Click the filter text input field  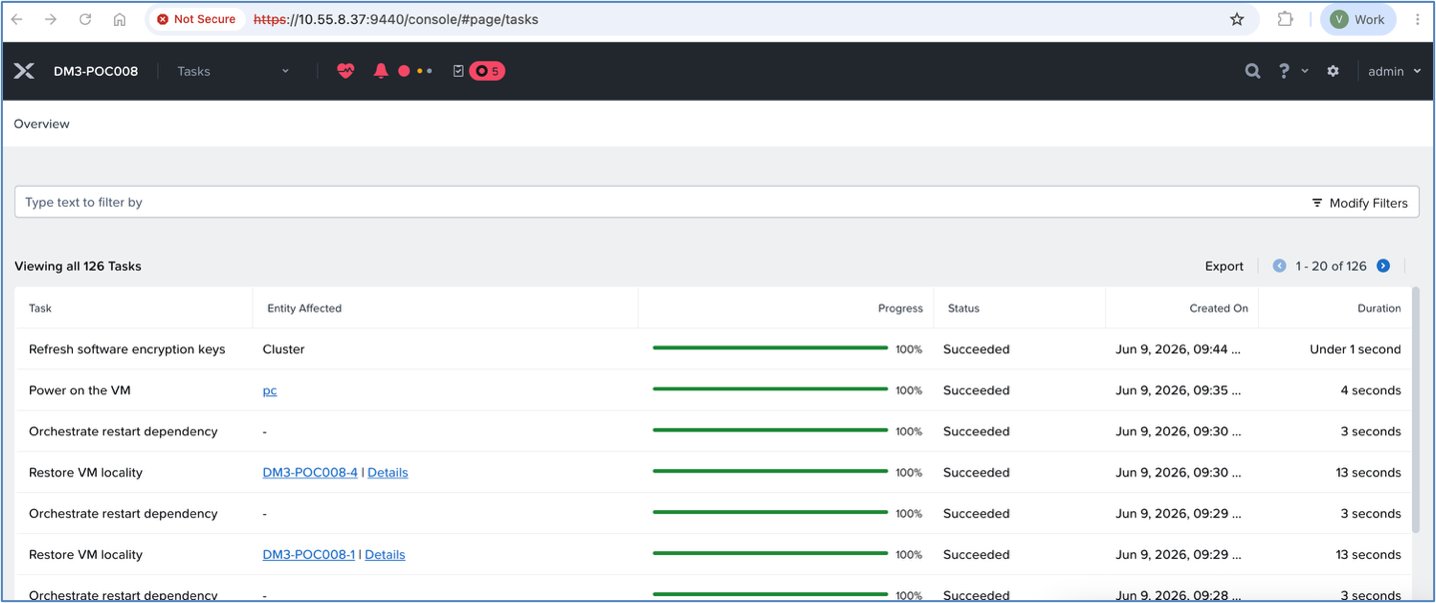[x=660, y=202]
